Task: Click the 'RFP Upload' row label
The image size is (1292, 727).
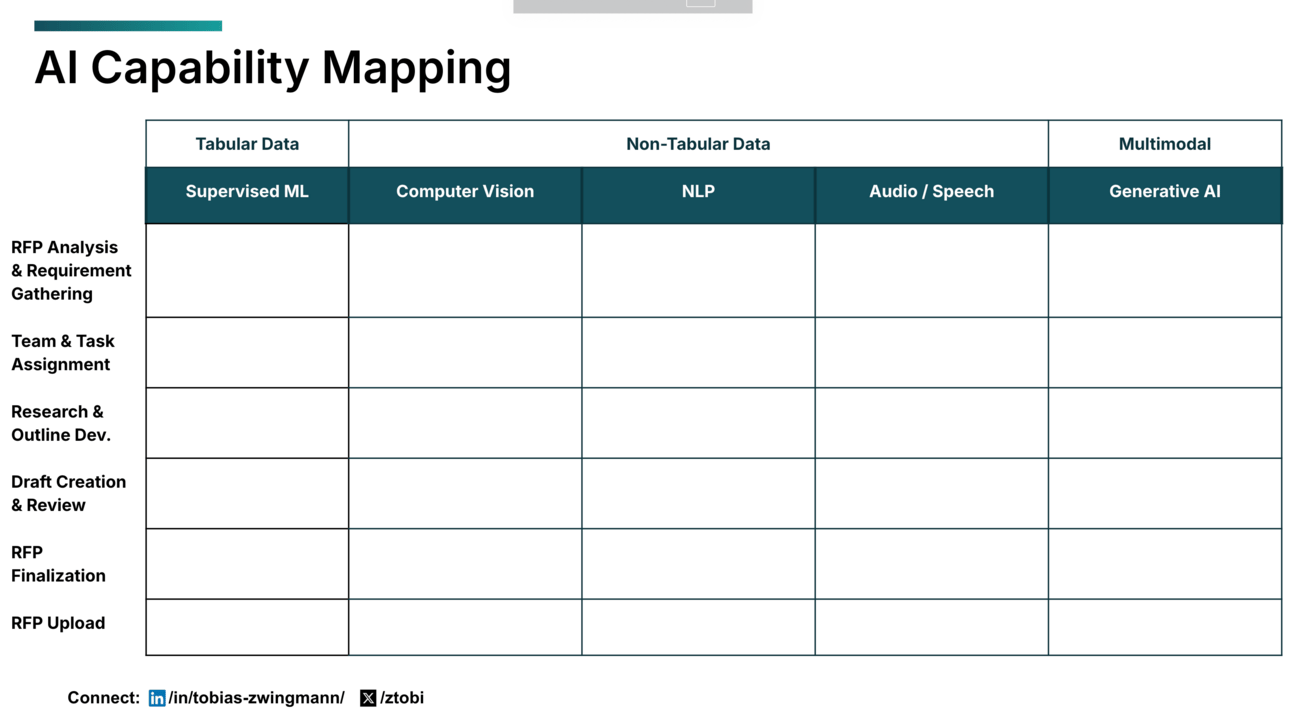Action: tap(58, 623)
